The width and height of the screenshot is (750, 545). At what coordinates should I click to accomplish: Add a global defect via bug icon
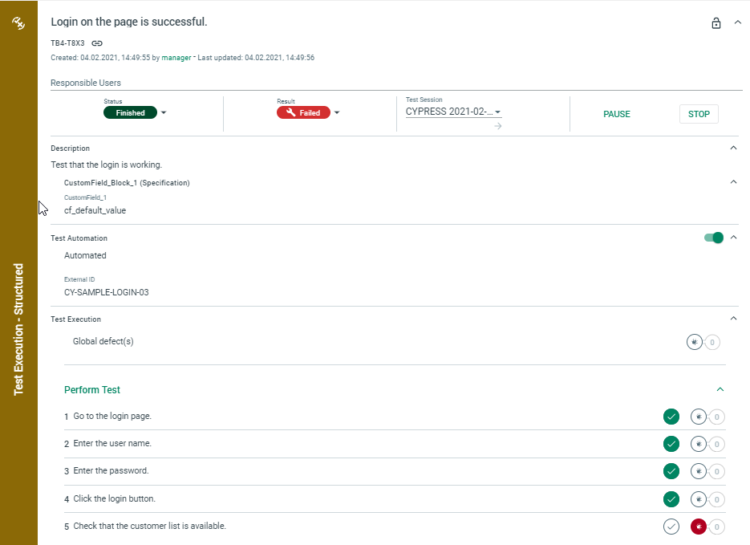point(694,342)
